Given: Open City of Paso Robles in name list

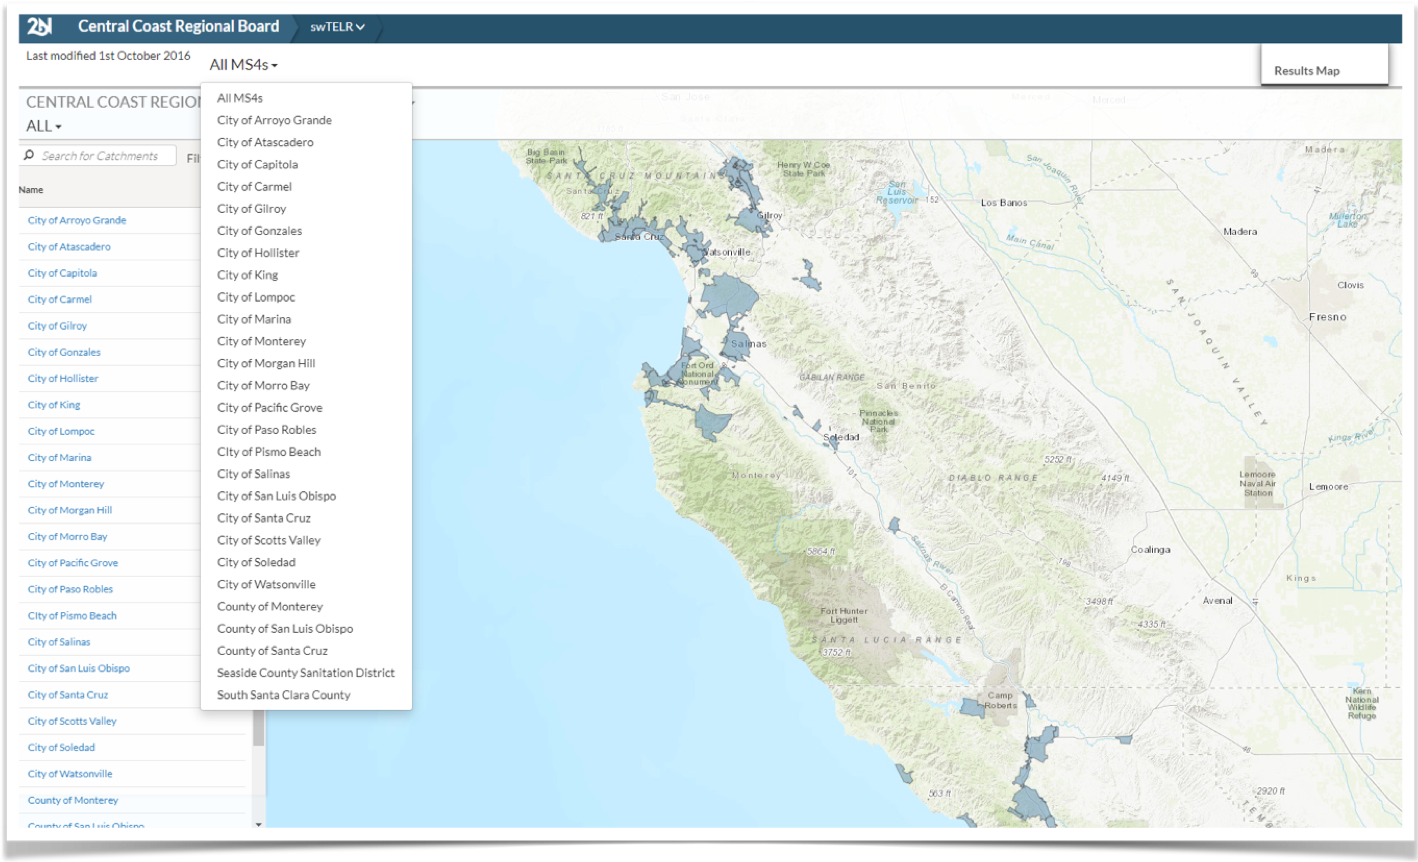Looking at the screenshot, I should click(x=70, y=589).
